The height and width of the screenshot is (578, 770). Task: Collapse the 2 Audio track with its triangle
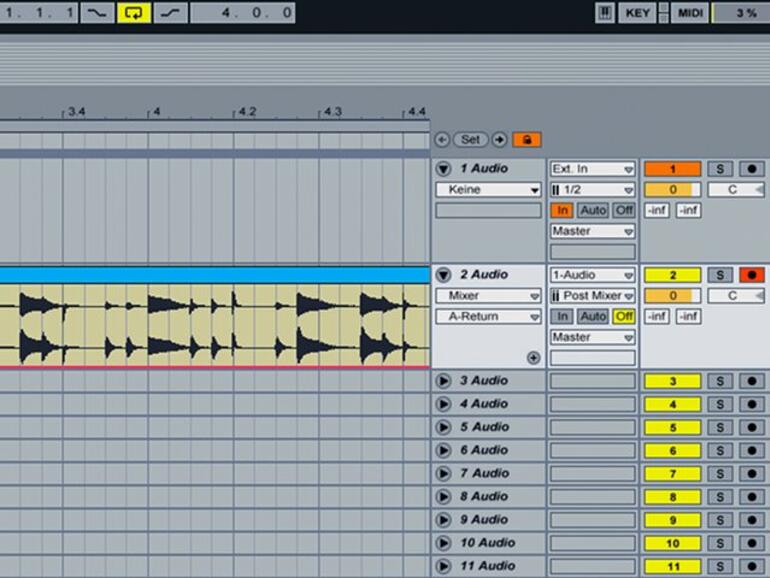(444, 274)
